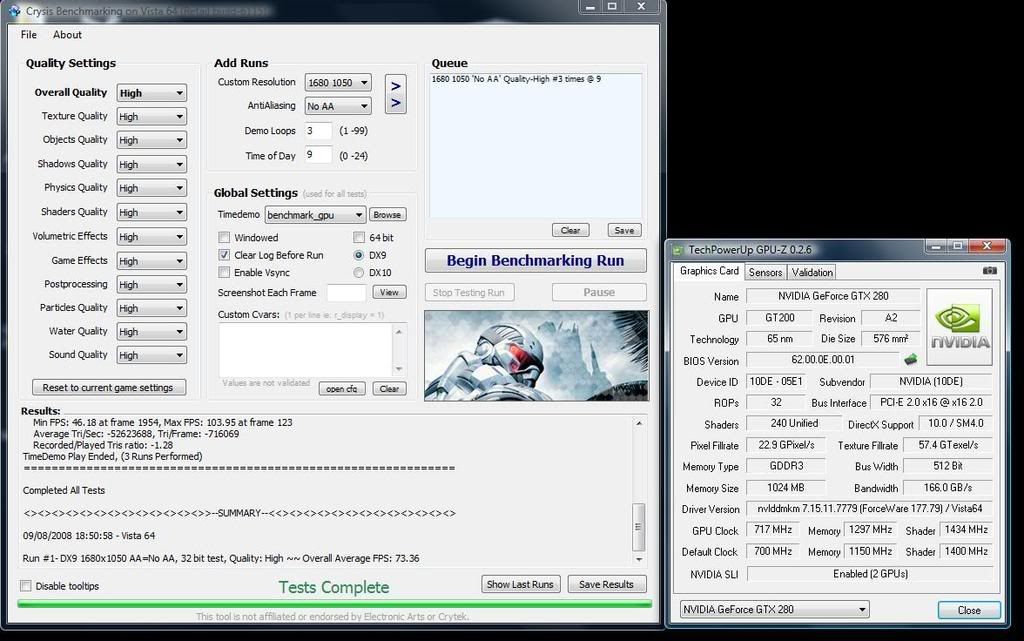
Task: Click the add-to-queue arrows button
Action: (x=395, y=94)
